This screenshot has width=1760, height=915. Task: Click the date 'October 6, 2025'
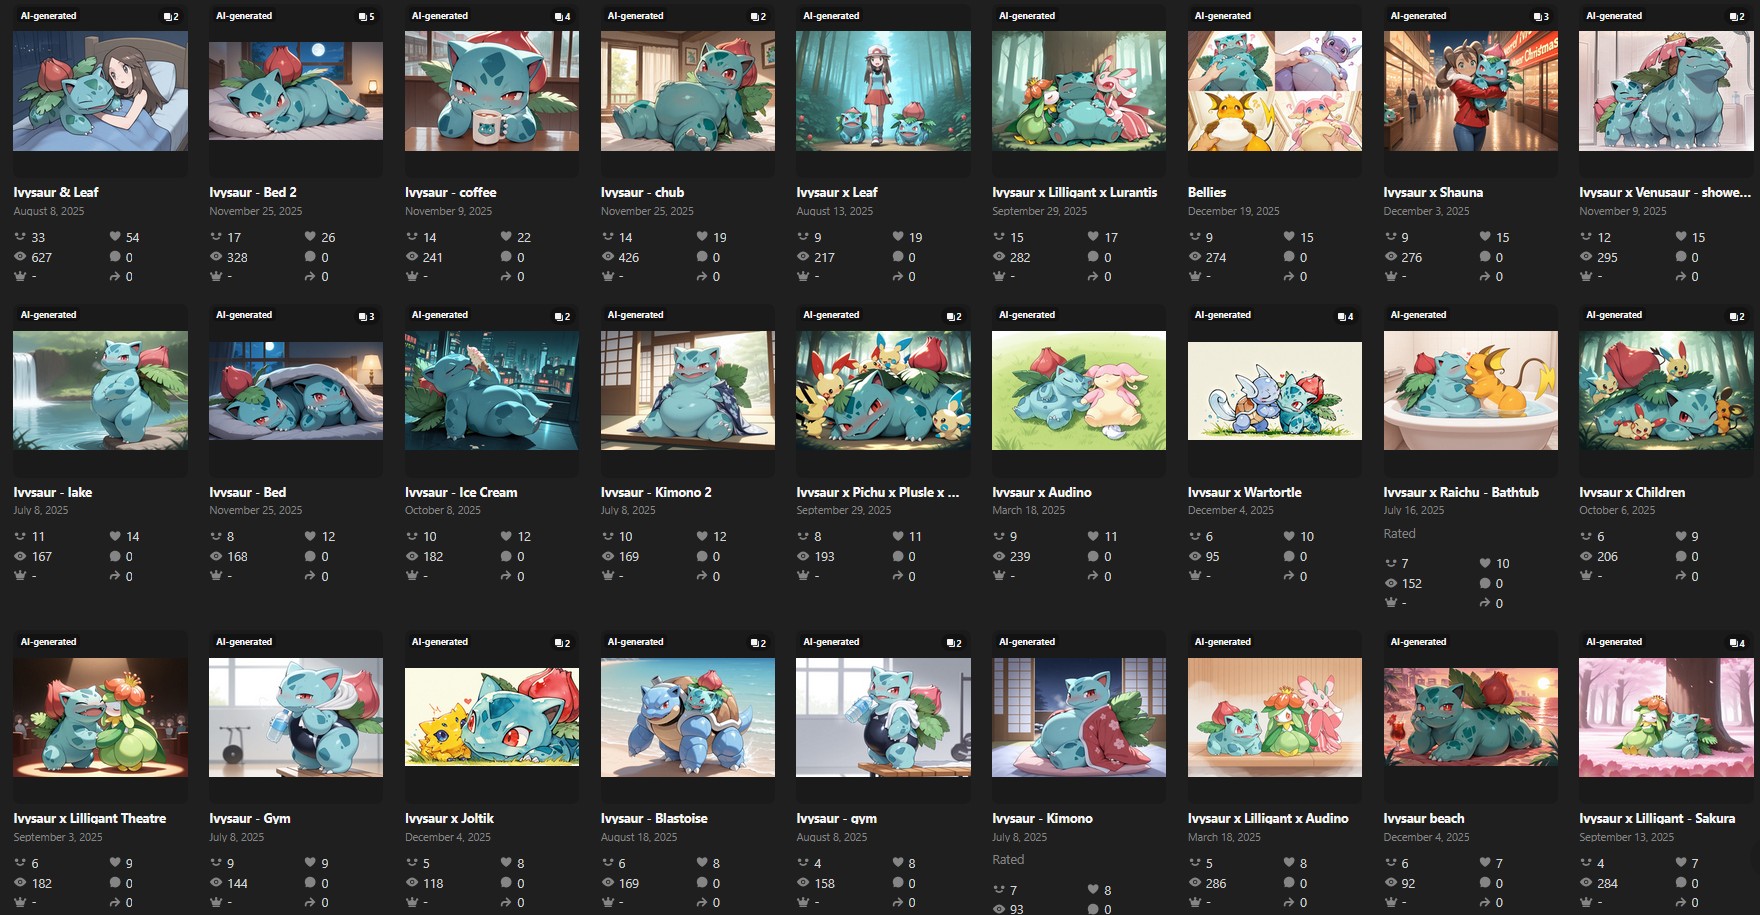(1617, 510)
